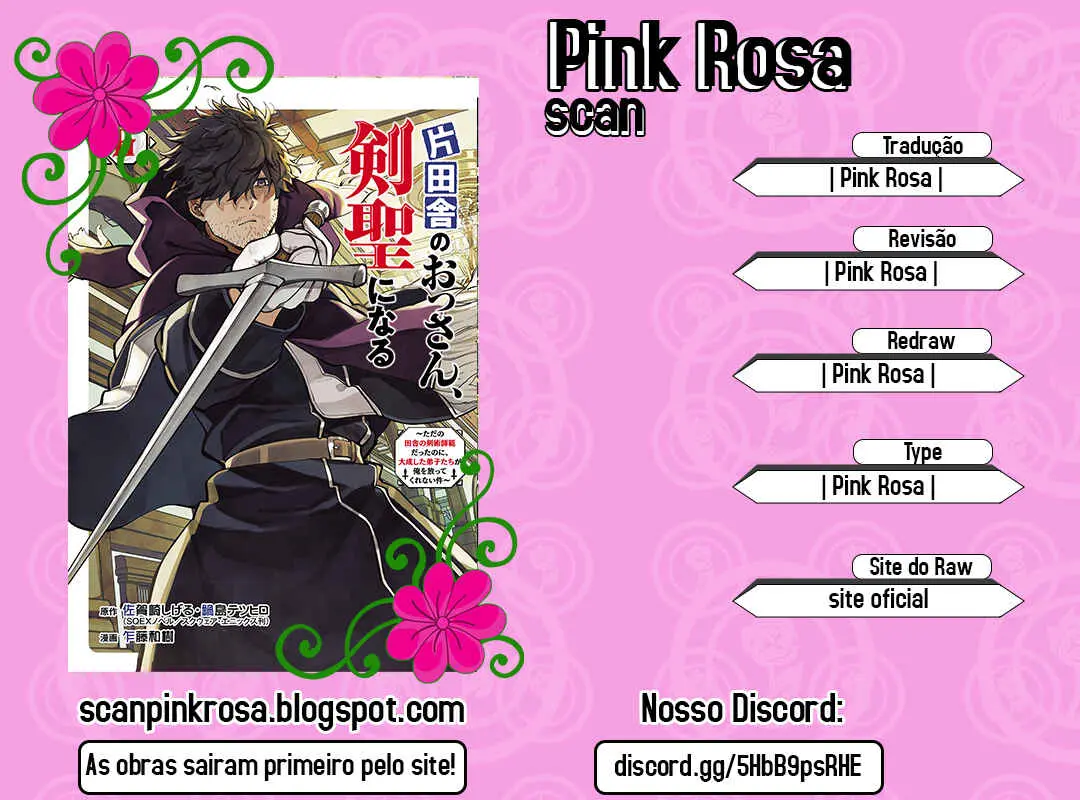
Task: Click 'As obras sairam primeiro pelo site!' box
Action: [x=272, y=767]
